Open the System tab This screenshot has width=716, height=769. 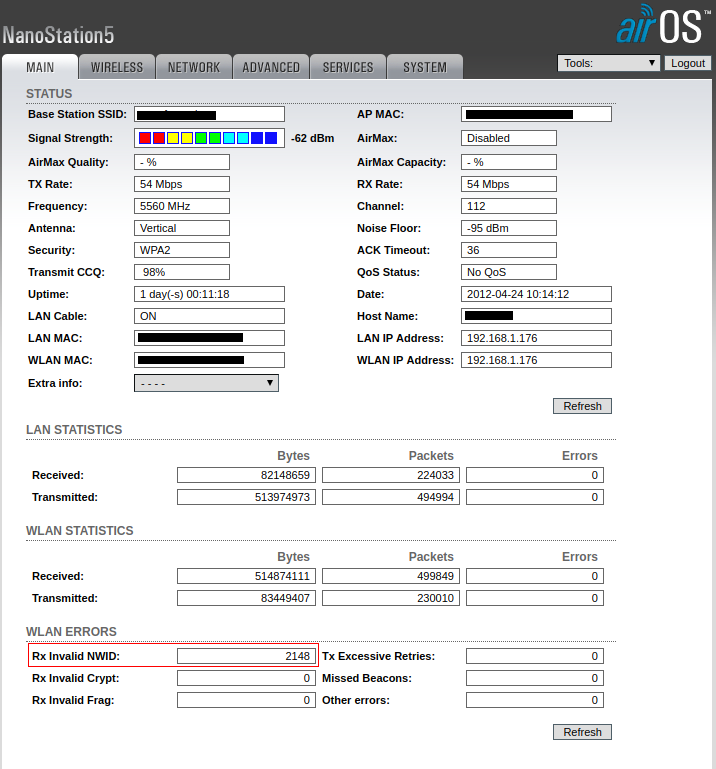point(425,67)
